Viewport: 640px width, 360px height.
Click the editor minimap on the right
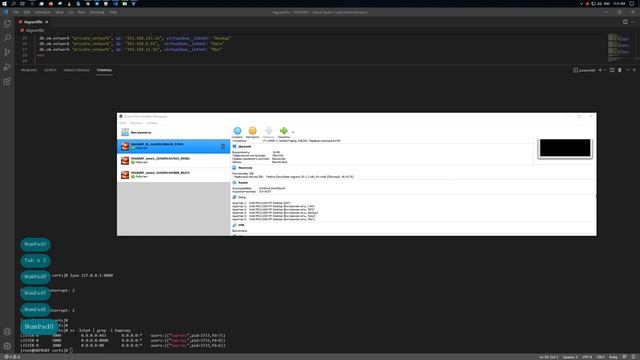(x=619, y=49)
